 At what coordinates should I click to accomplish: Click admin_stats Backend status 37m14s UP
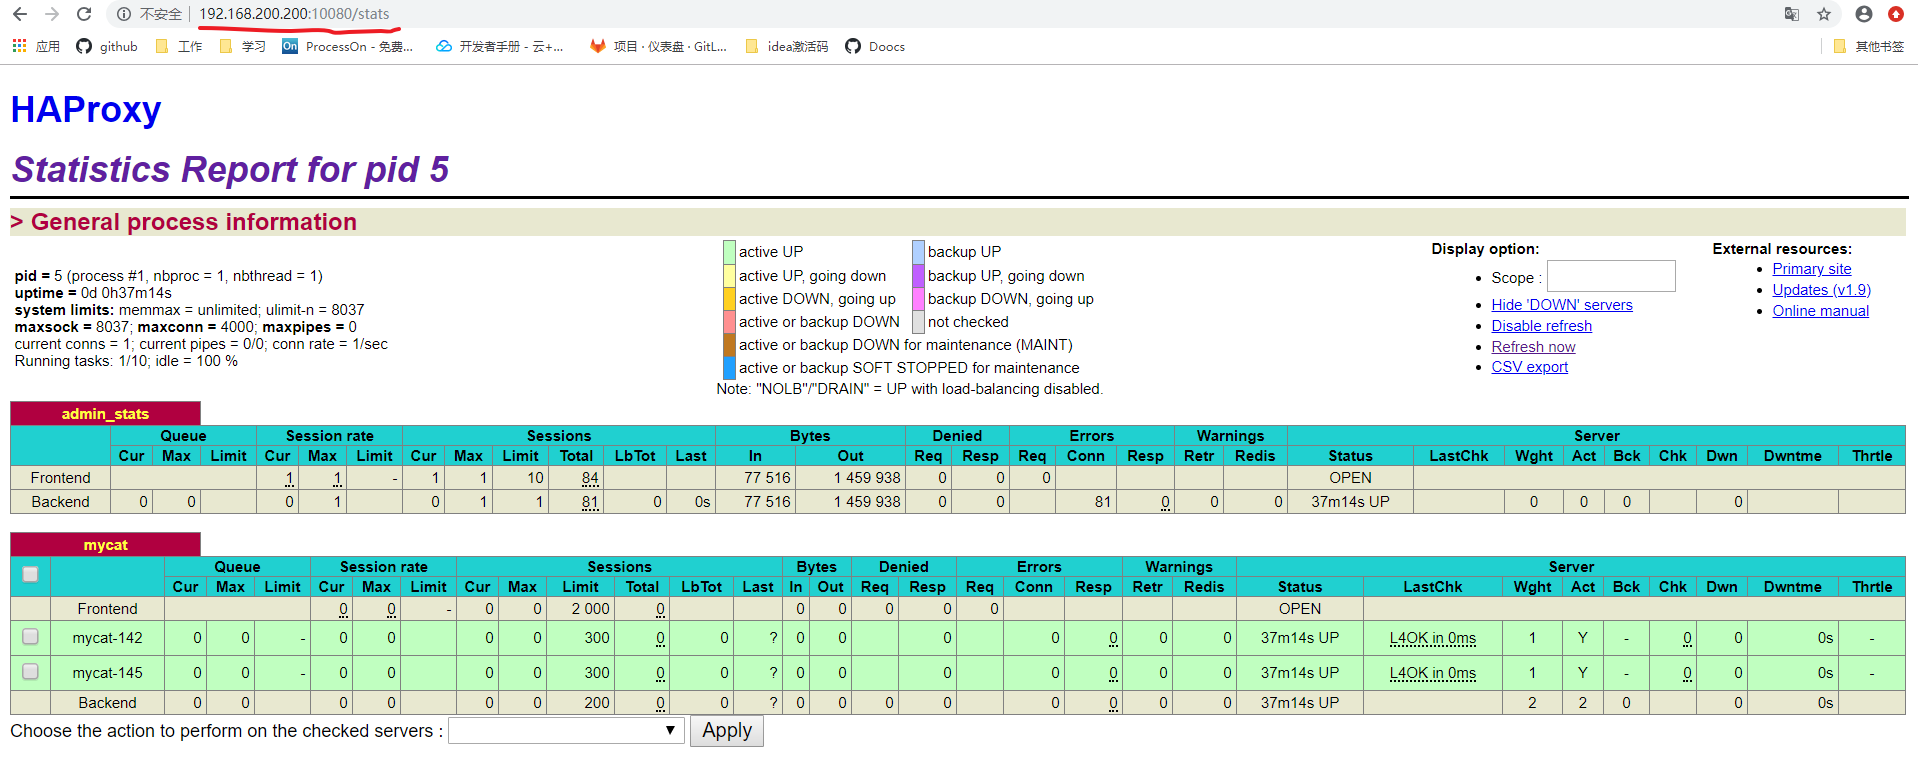[x=1350, y=502]
